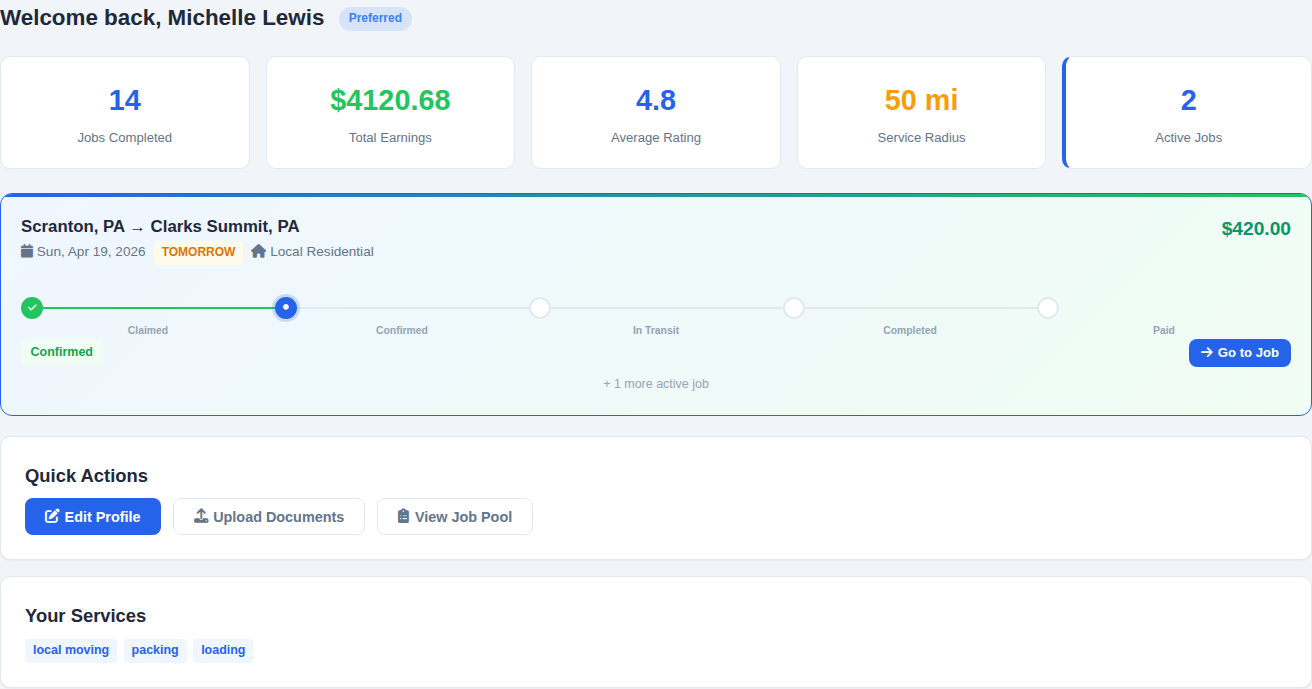This screenshot has height=689, width=1312.
Task: Click the Preferred badge
Action: [x=375, y=18]
